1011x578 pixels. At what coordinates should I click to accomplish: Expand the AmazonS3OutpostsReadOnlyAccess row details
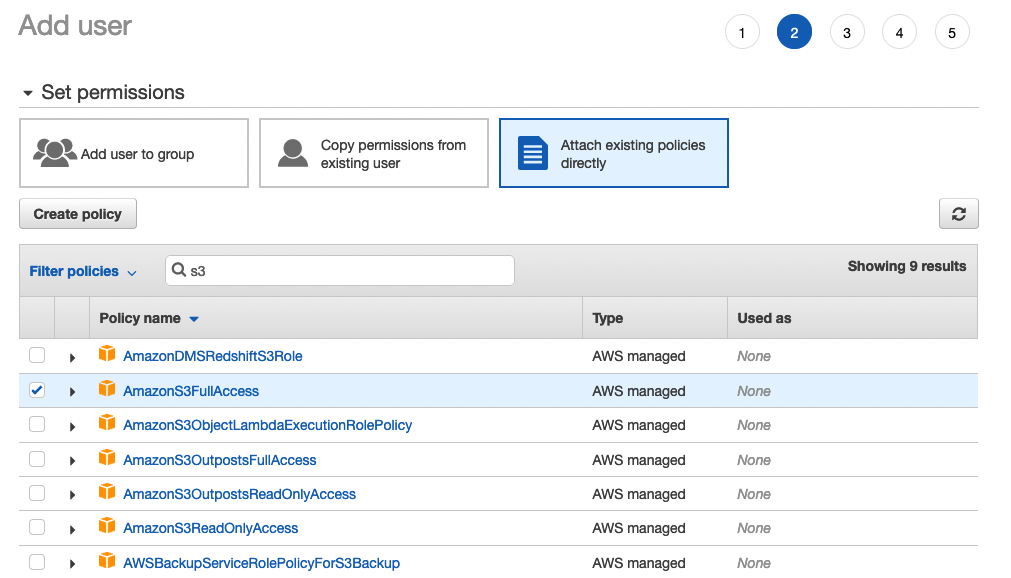72,495
